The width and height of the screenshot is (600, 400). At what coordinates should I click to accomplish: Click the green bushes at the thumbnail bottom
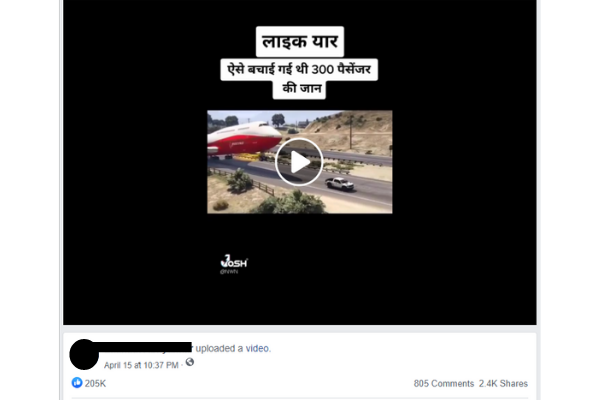coord(291,203)
